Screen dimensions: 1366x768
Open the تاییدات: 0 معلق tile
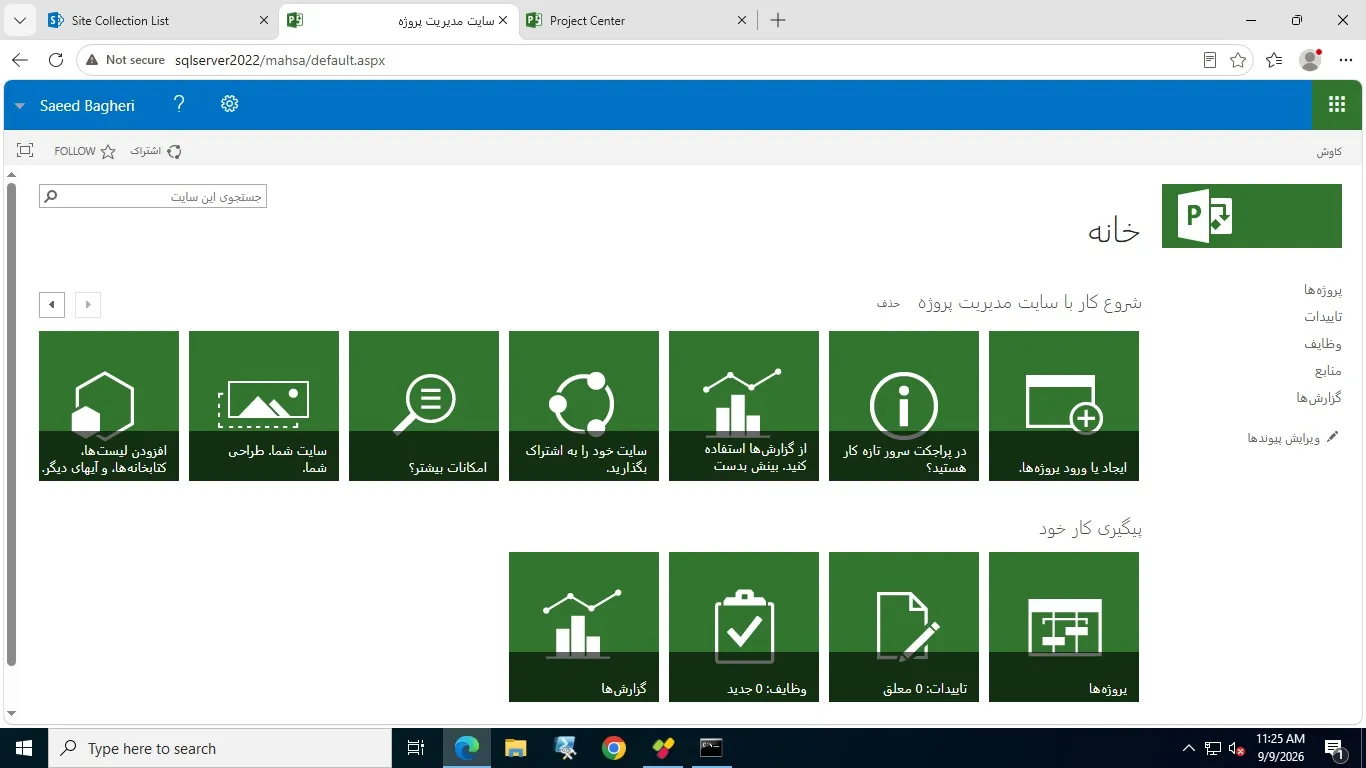point(904,627)
